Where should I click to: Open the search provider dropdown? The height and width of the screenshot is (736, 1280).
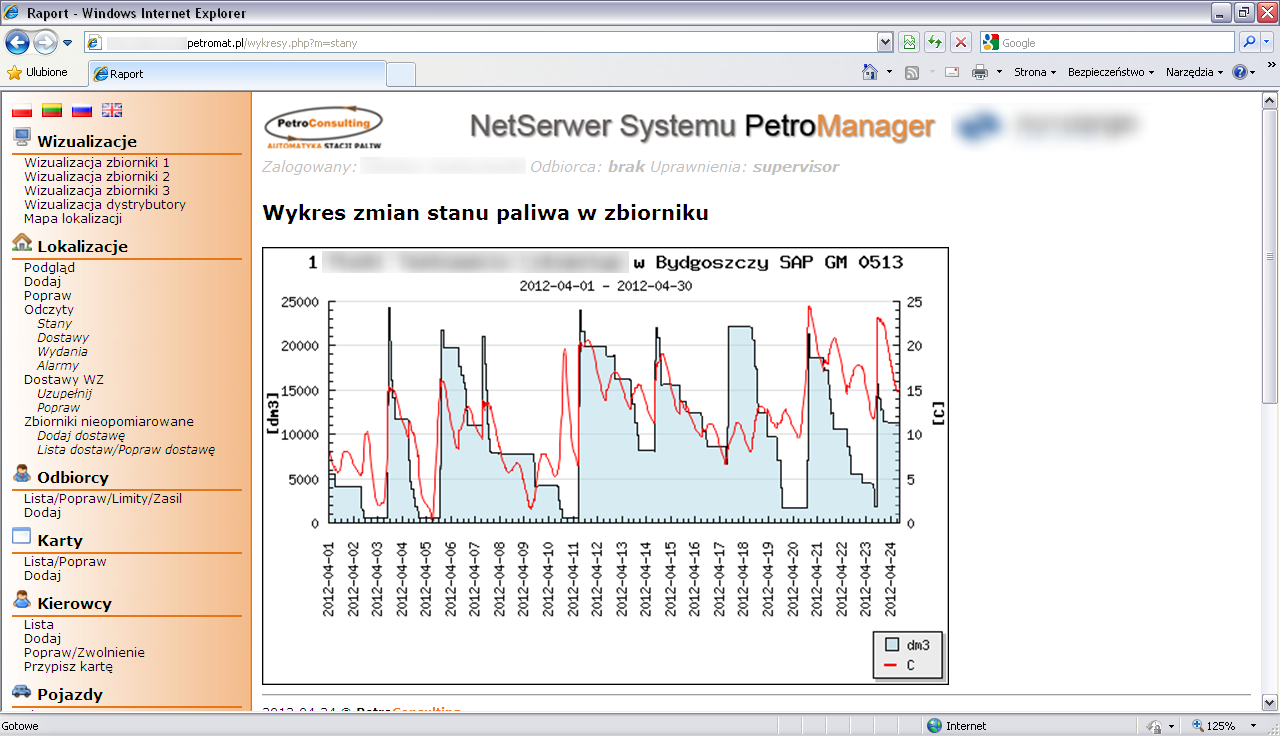[x=1268, y=42]
